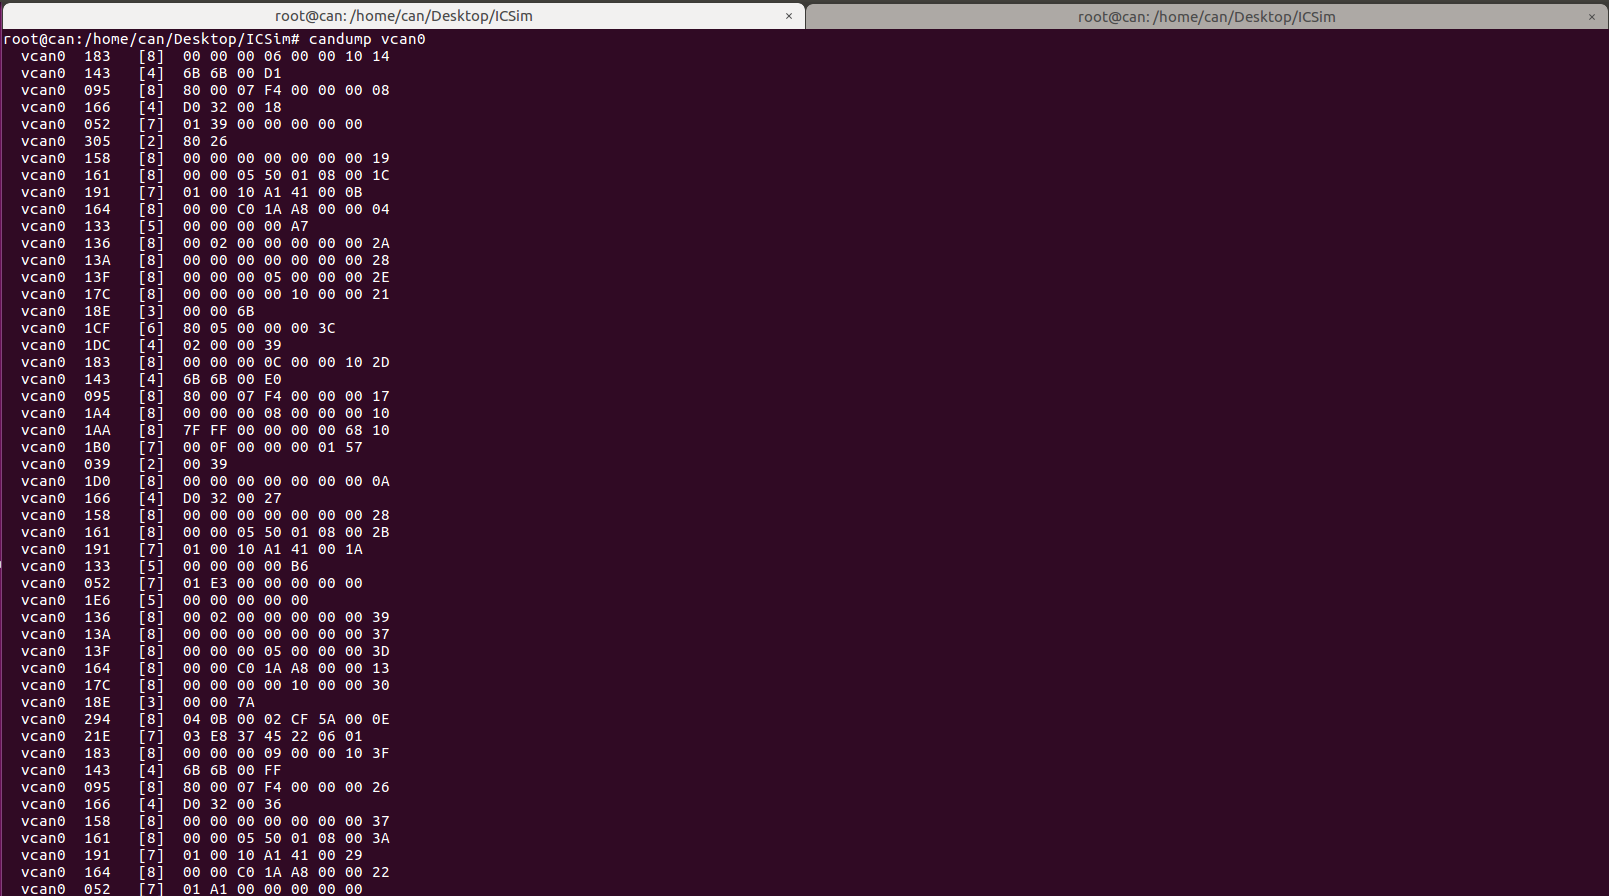1609x896 pixels.
Task: Click the 166 row with data D0 32 00 36
Action: click(x=151, y=804)
